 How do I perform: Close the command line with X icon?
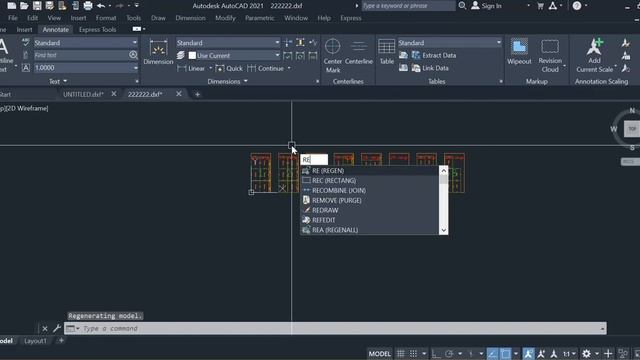coord(44,329)
